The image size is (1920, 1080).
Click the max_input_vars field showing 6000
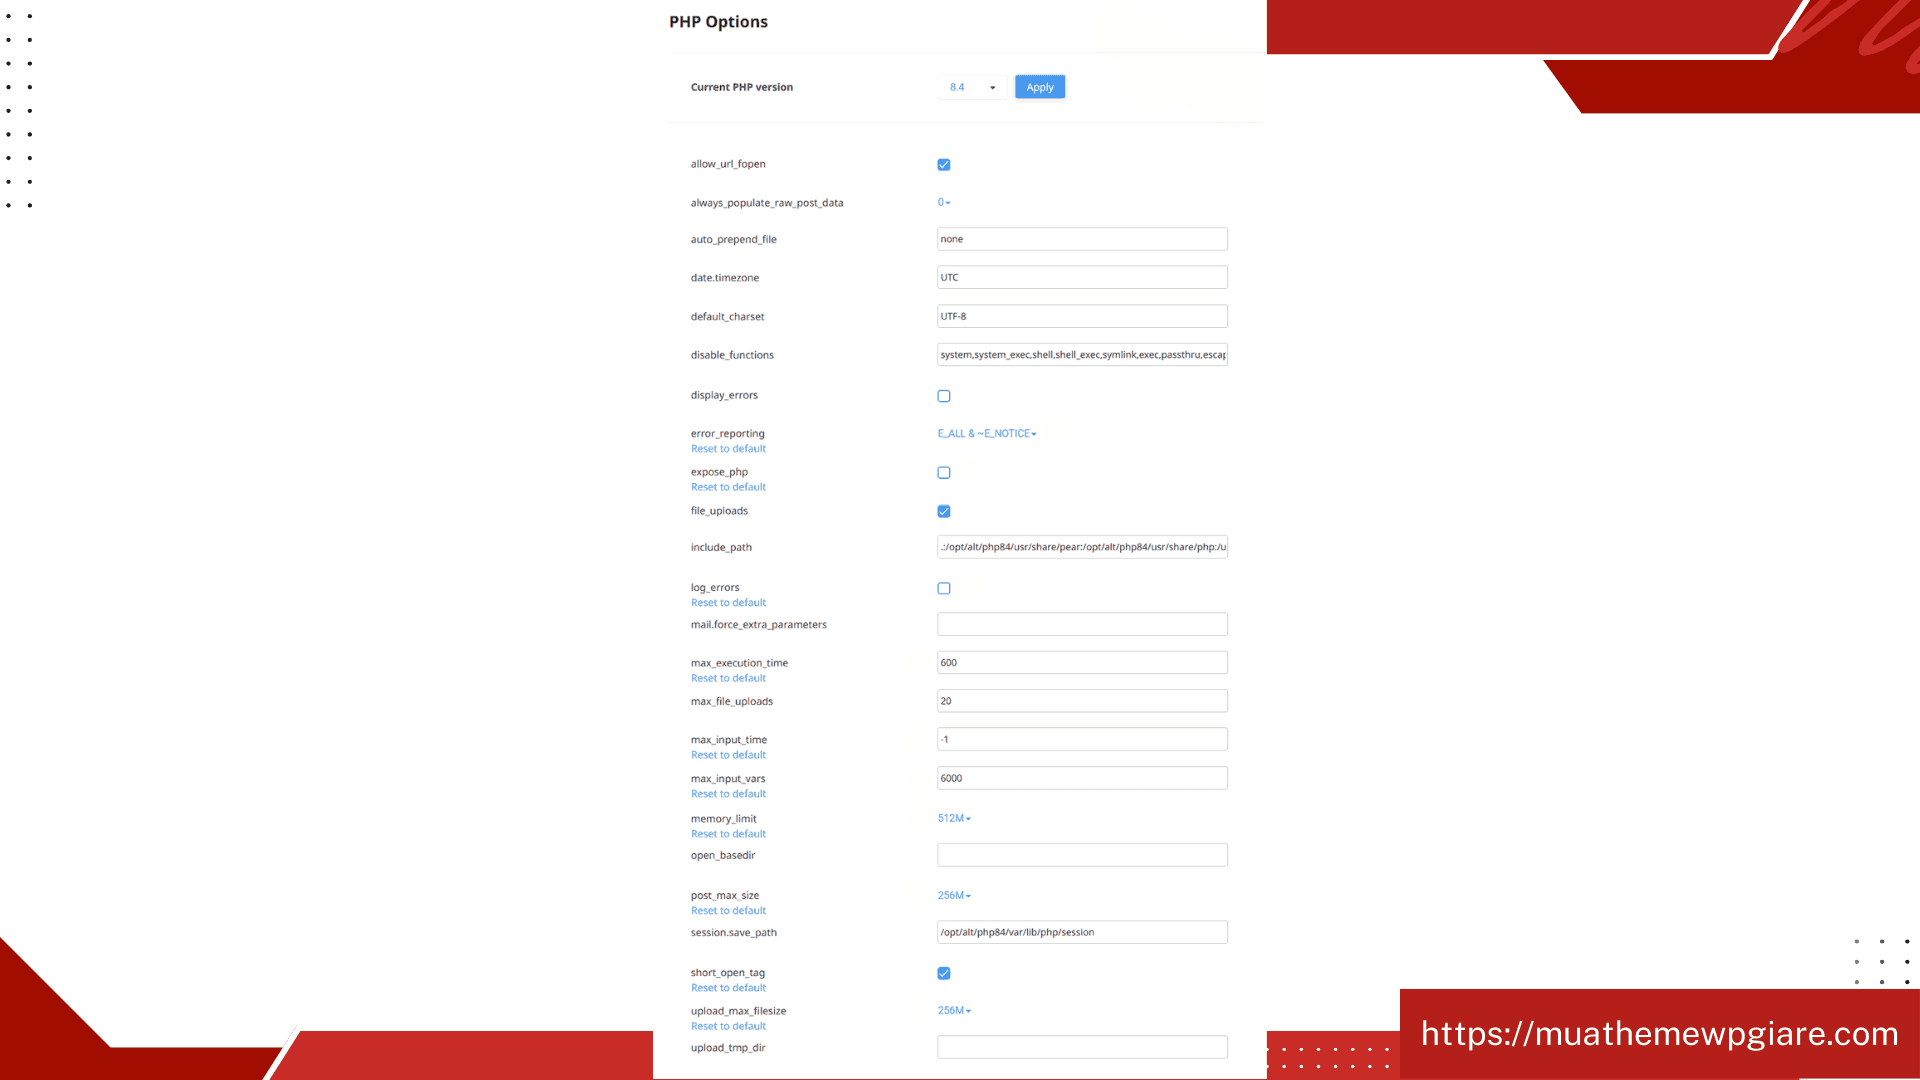(x=1081, y=778)
